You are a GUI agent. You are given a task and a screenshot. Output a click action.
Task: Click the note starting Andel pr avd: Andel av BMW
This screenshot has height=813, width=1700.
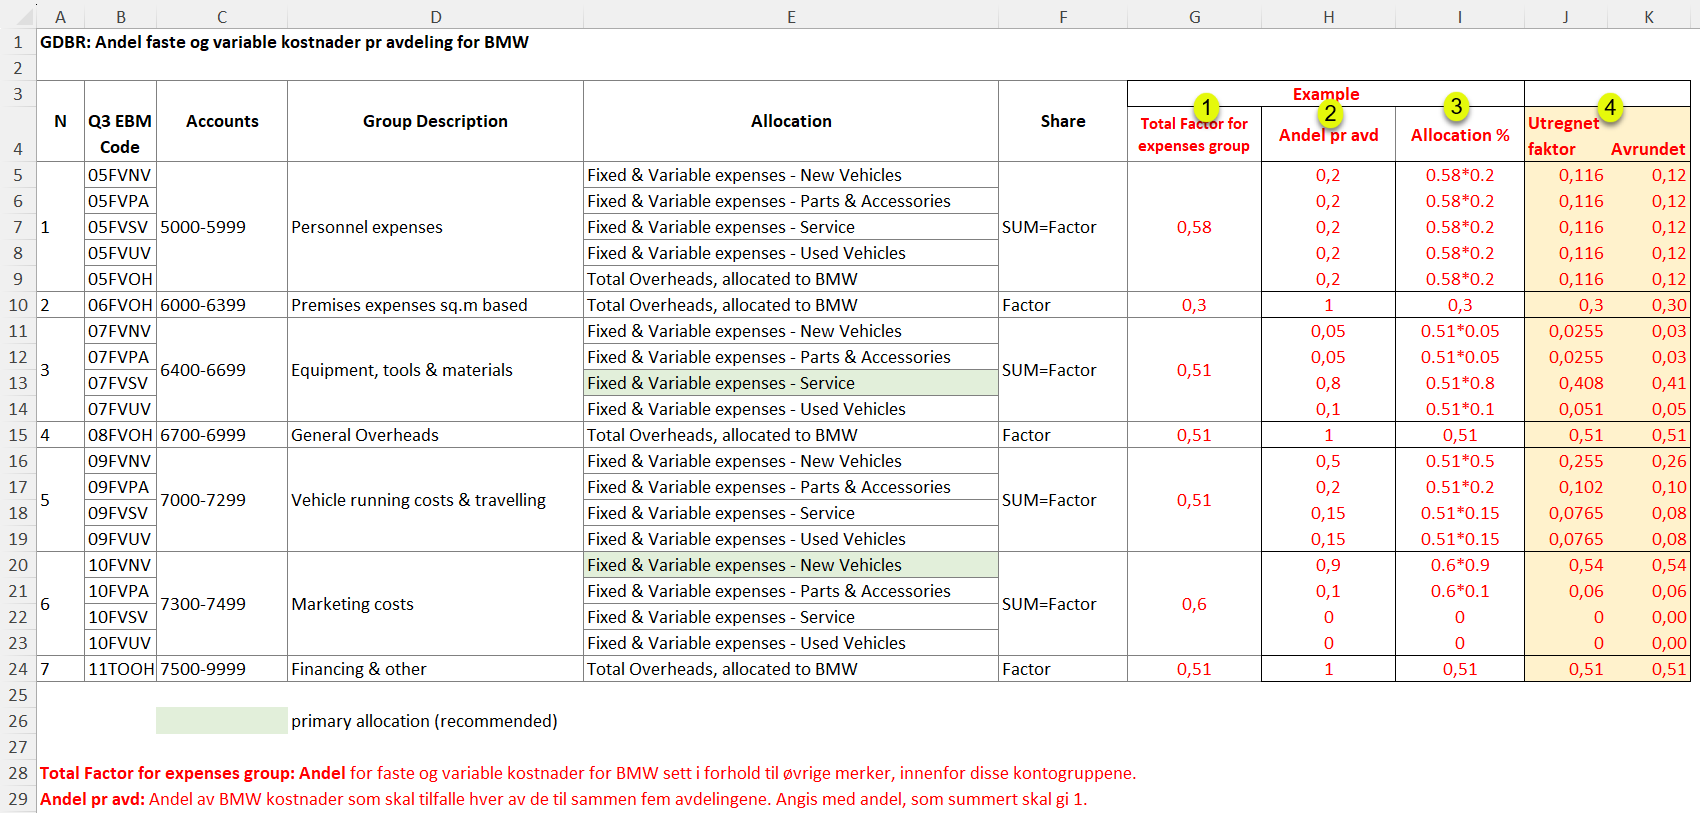click(x=563, y=799)
